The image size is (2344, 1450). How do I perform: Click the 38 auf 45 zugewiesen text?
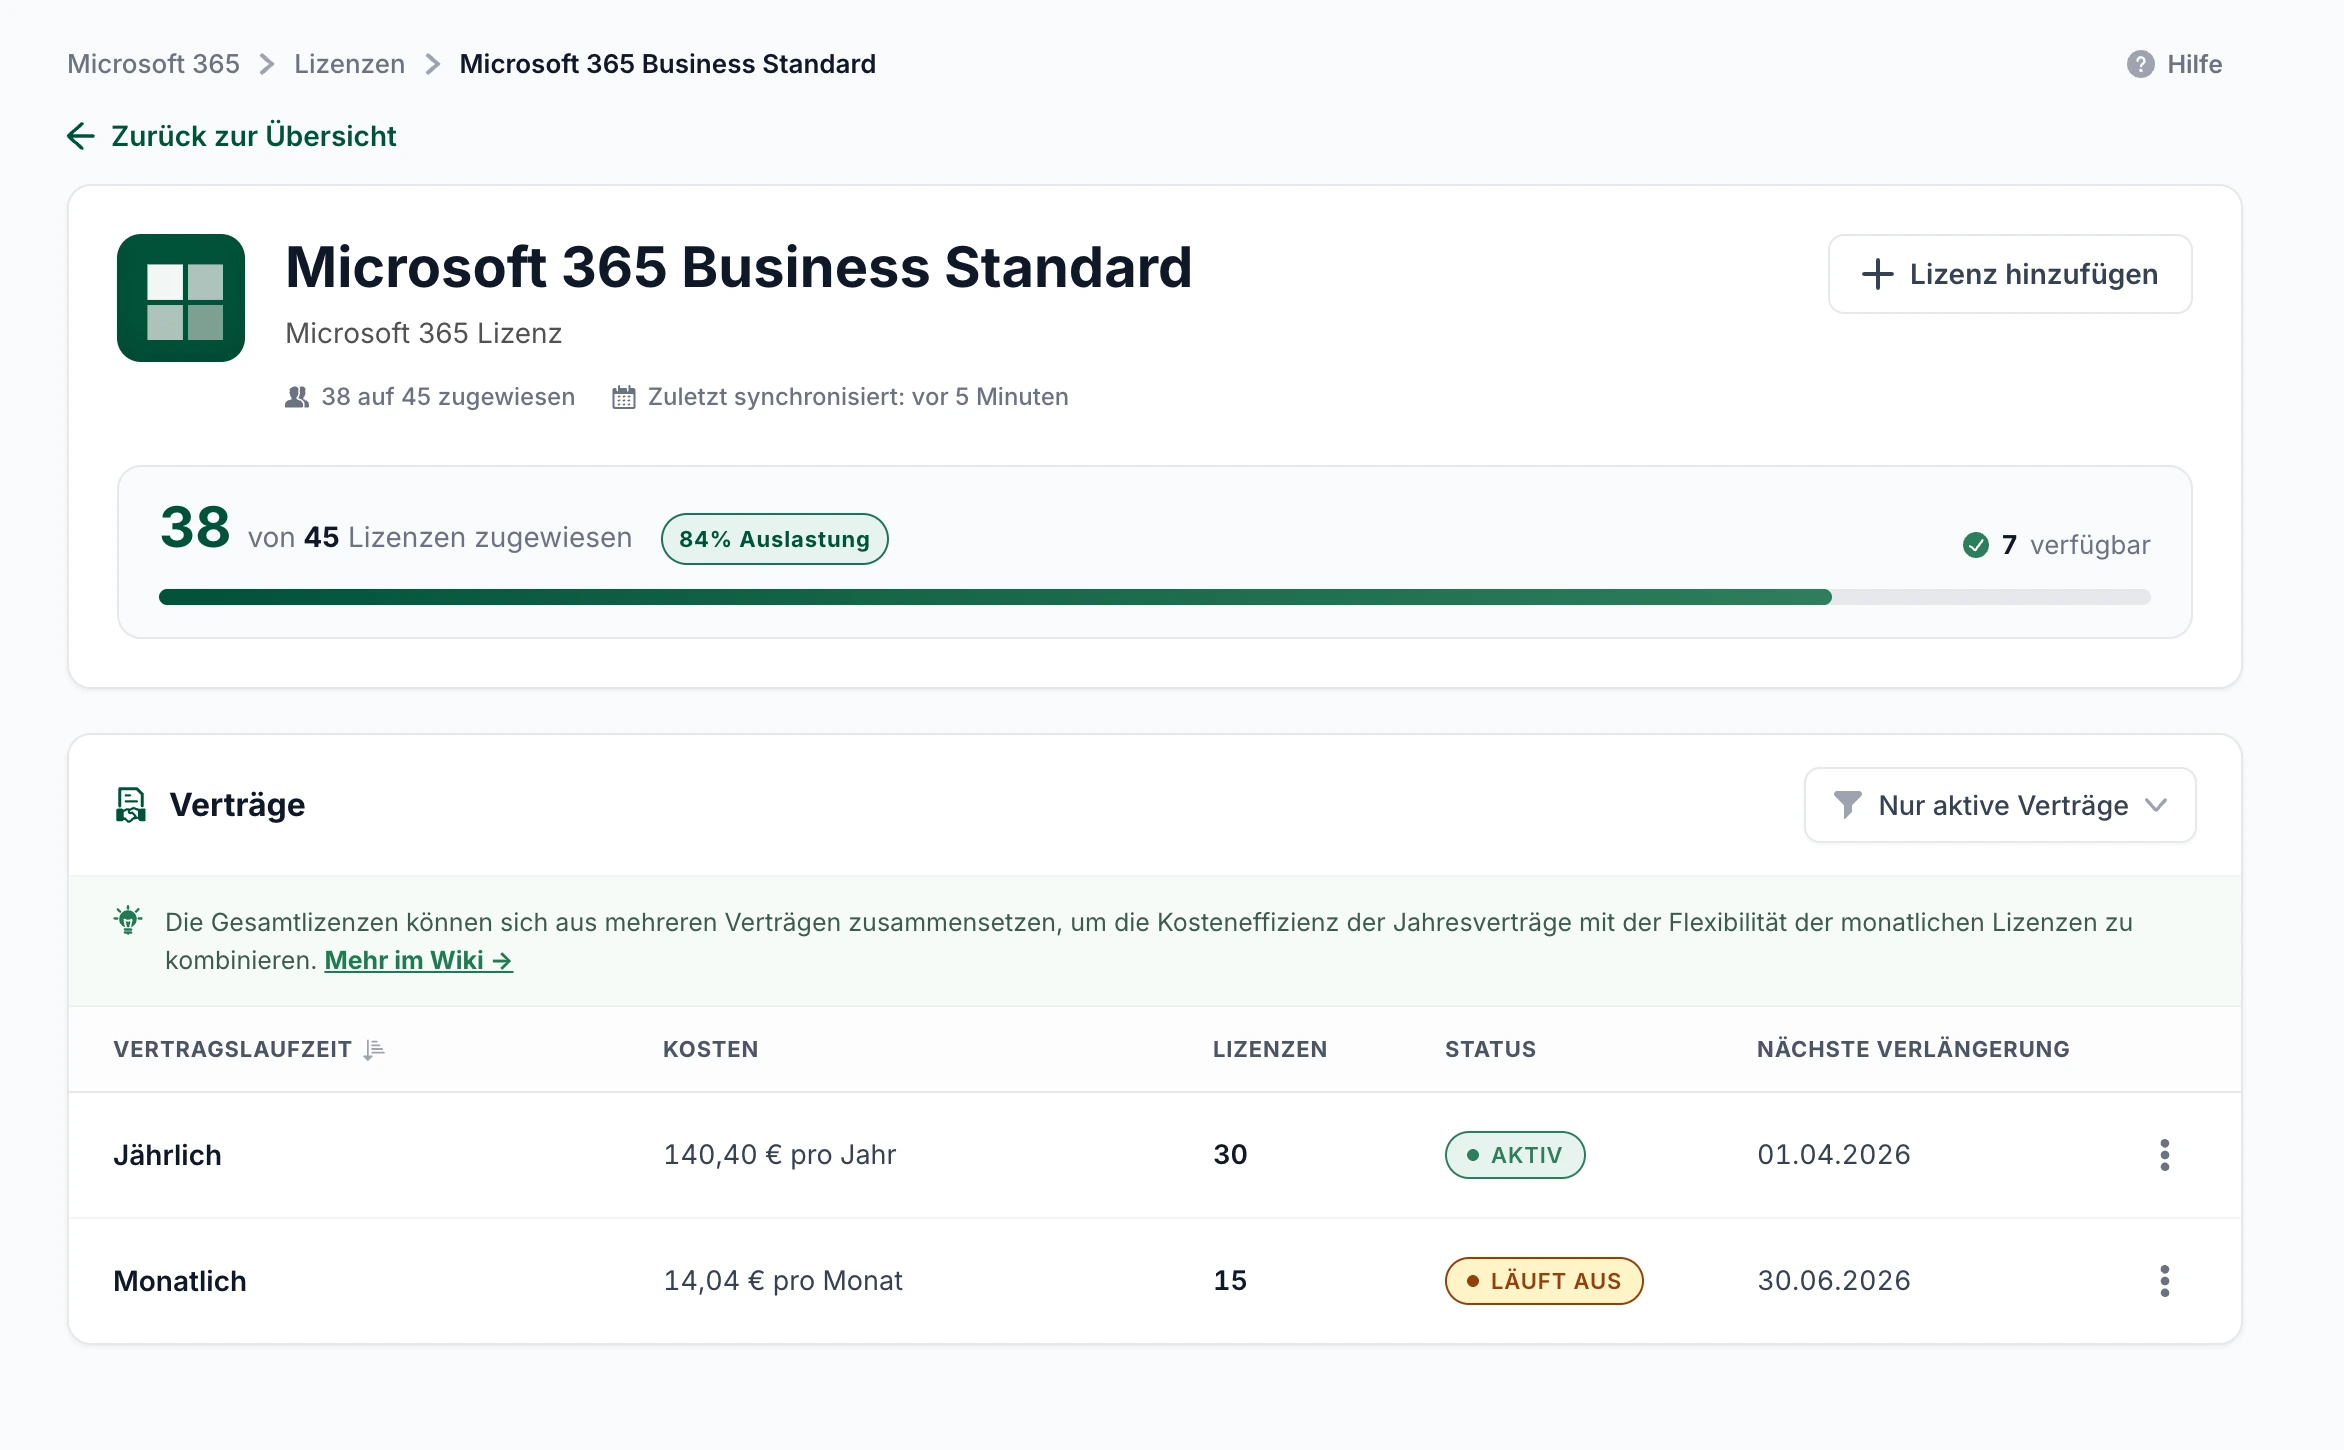point(448,397)
